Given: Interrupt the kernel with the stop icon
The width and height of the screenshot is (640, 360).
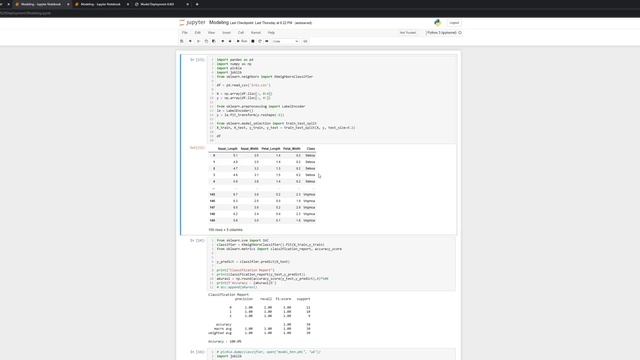Looking at the screenshot, I should pos(253,41).
